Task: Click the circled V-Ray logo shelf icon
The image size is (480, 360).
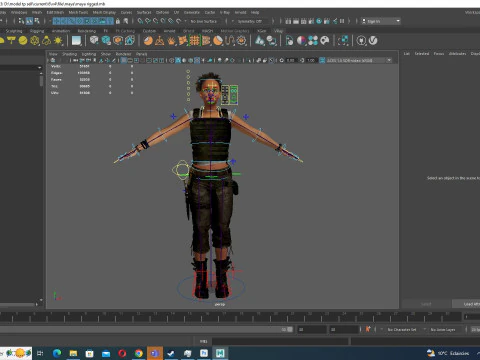Action: point(373,41)
